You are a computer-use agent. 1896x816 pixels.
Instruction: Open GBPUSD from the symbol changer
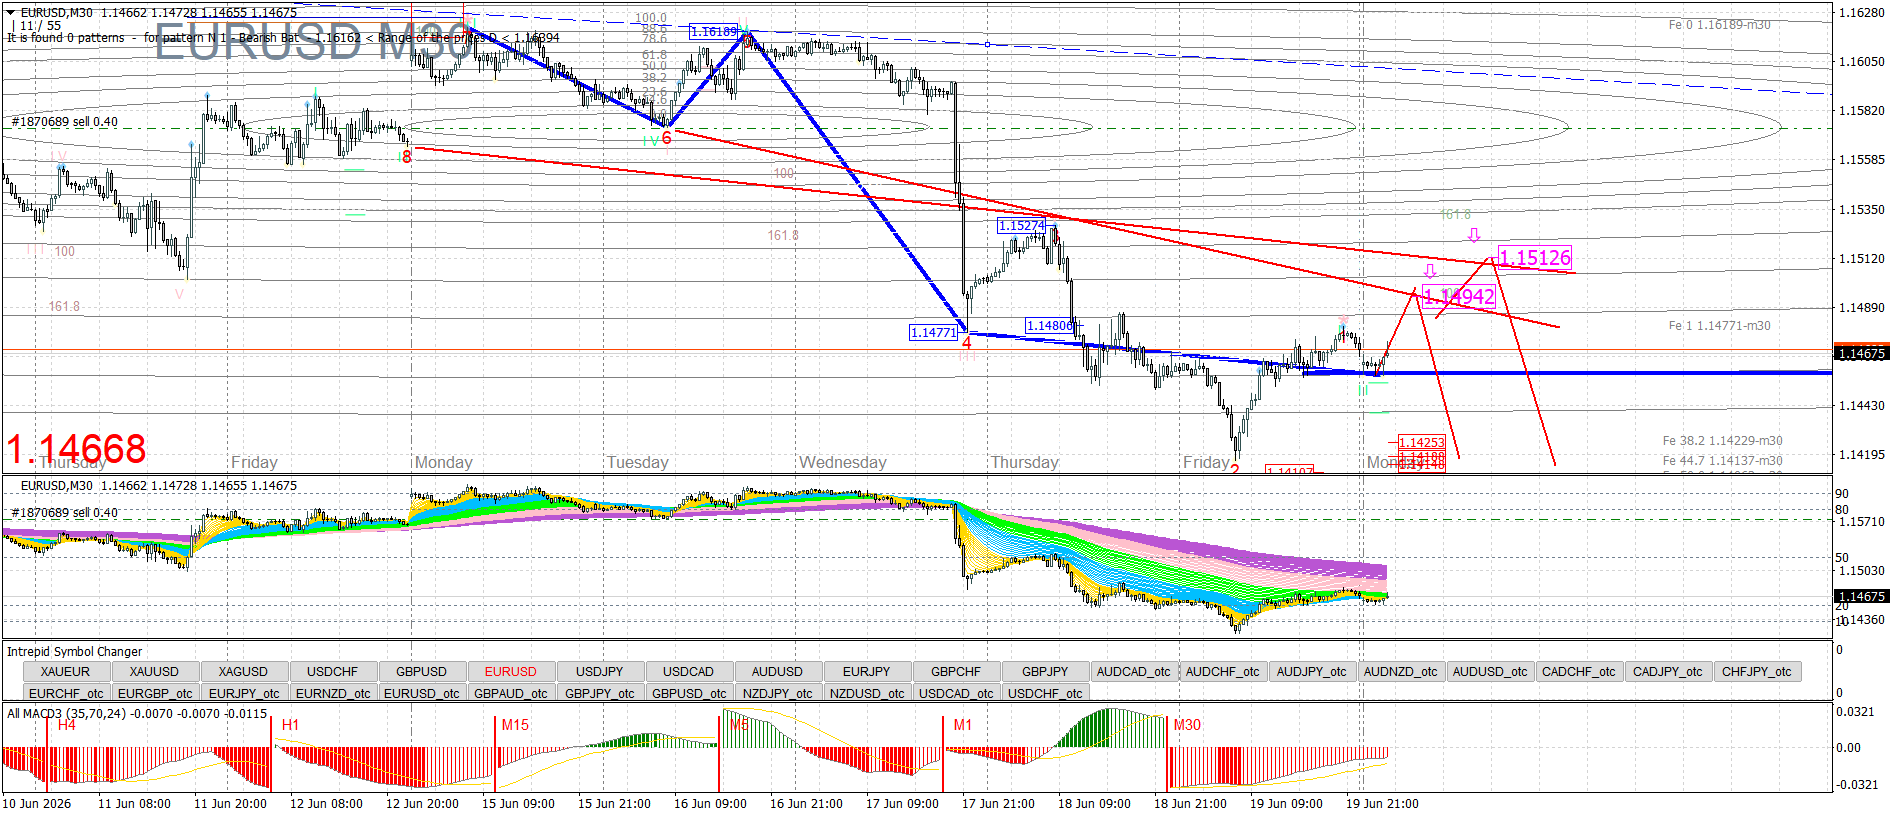[422, 672]
